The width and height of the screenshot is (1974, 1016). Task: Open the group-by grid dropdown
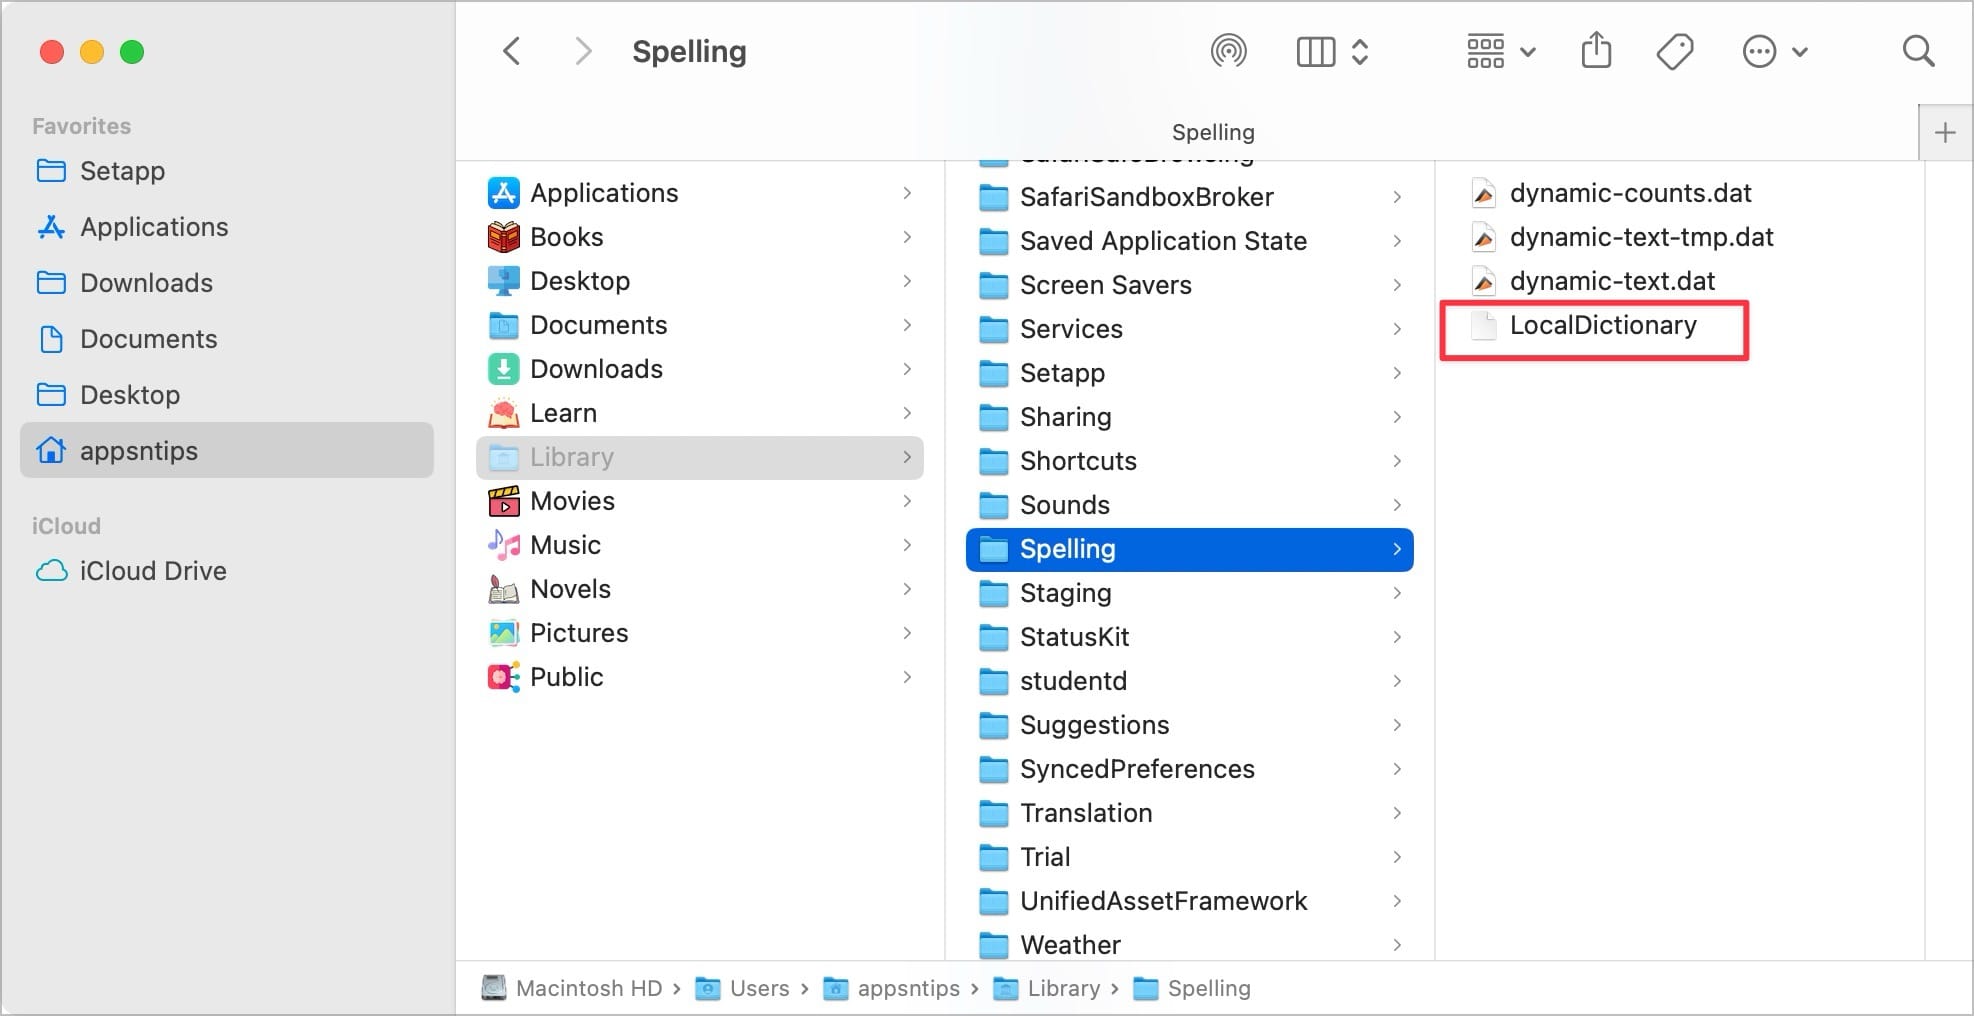(x=1500, y=51)
